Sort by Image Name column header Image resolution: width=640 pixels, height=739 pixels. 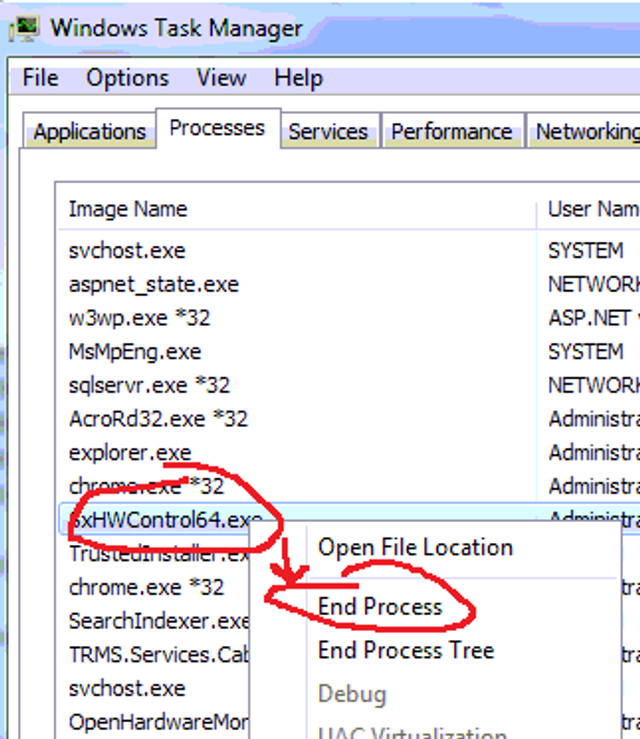[296, 209]
